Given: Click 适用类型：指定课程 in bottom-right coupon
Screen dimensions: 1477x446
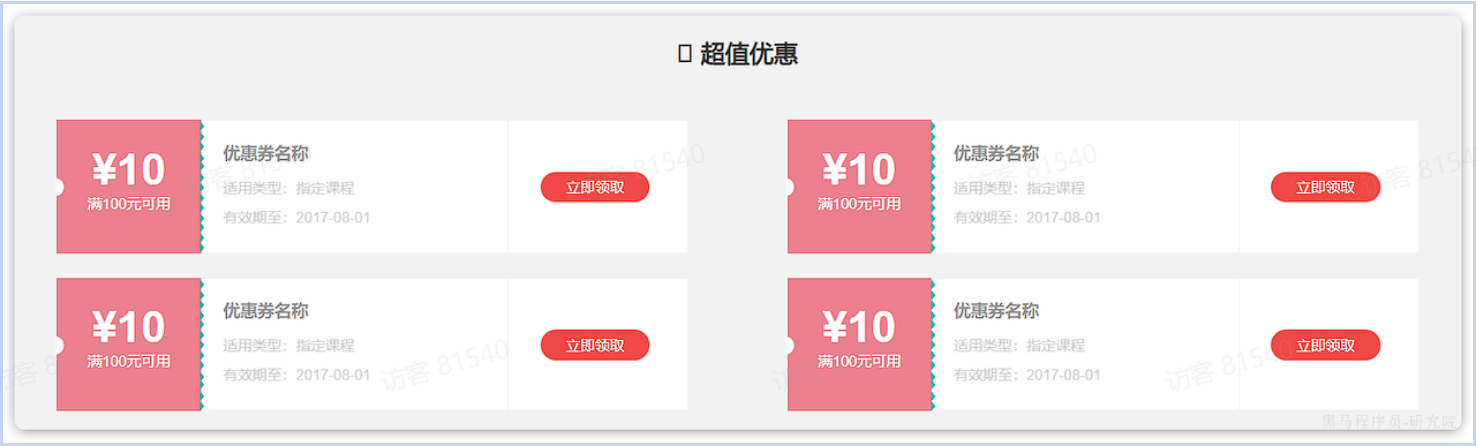Looking at the screenshot, I should [1019, 345].
